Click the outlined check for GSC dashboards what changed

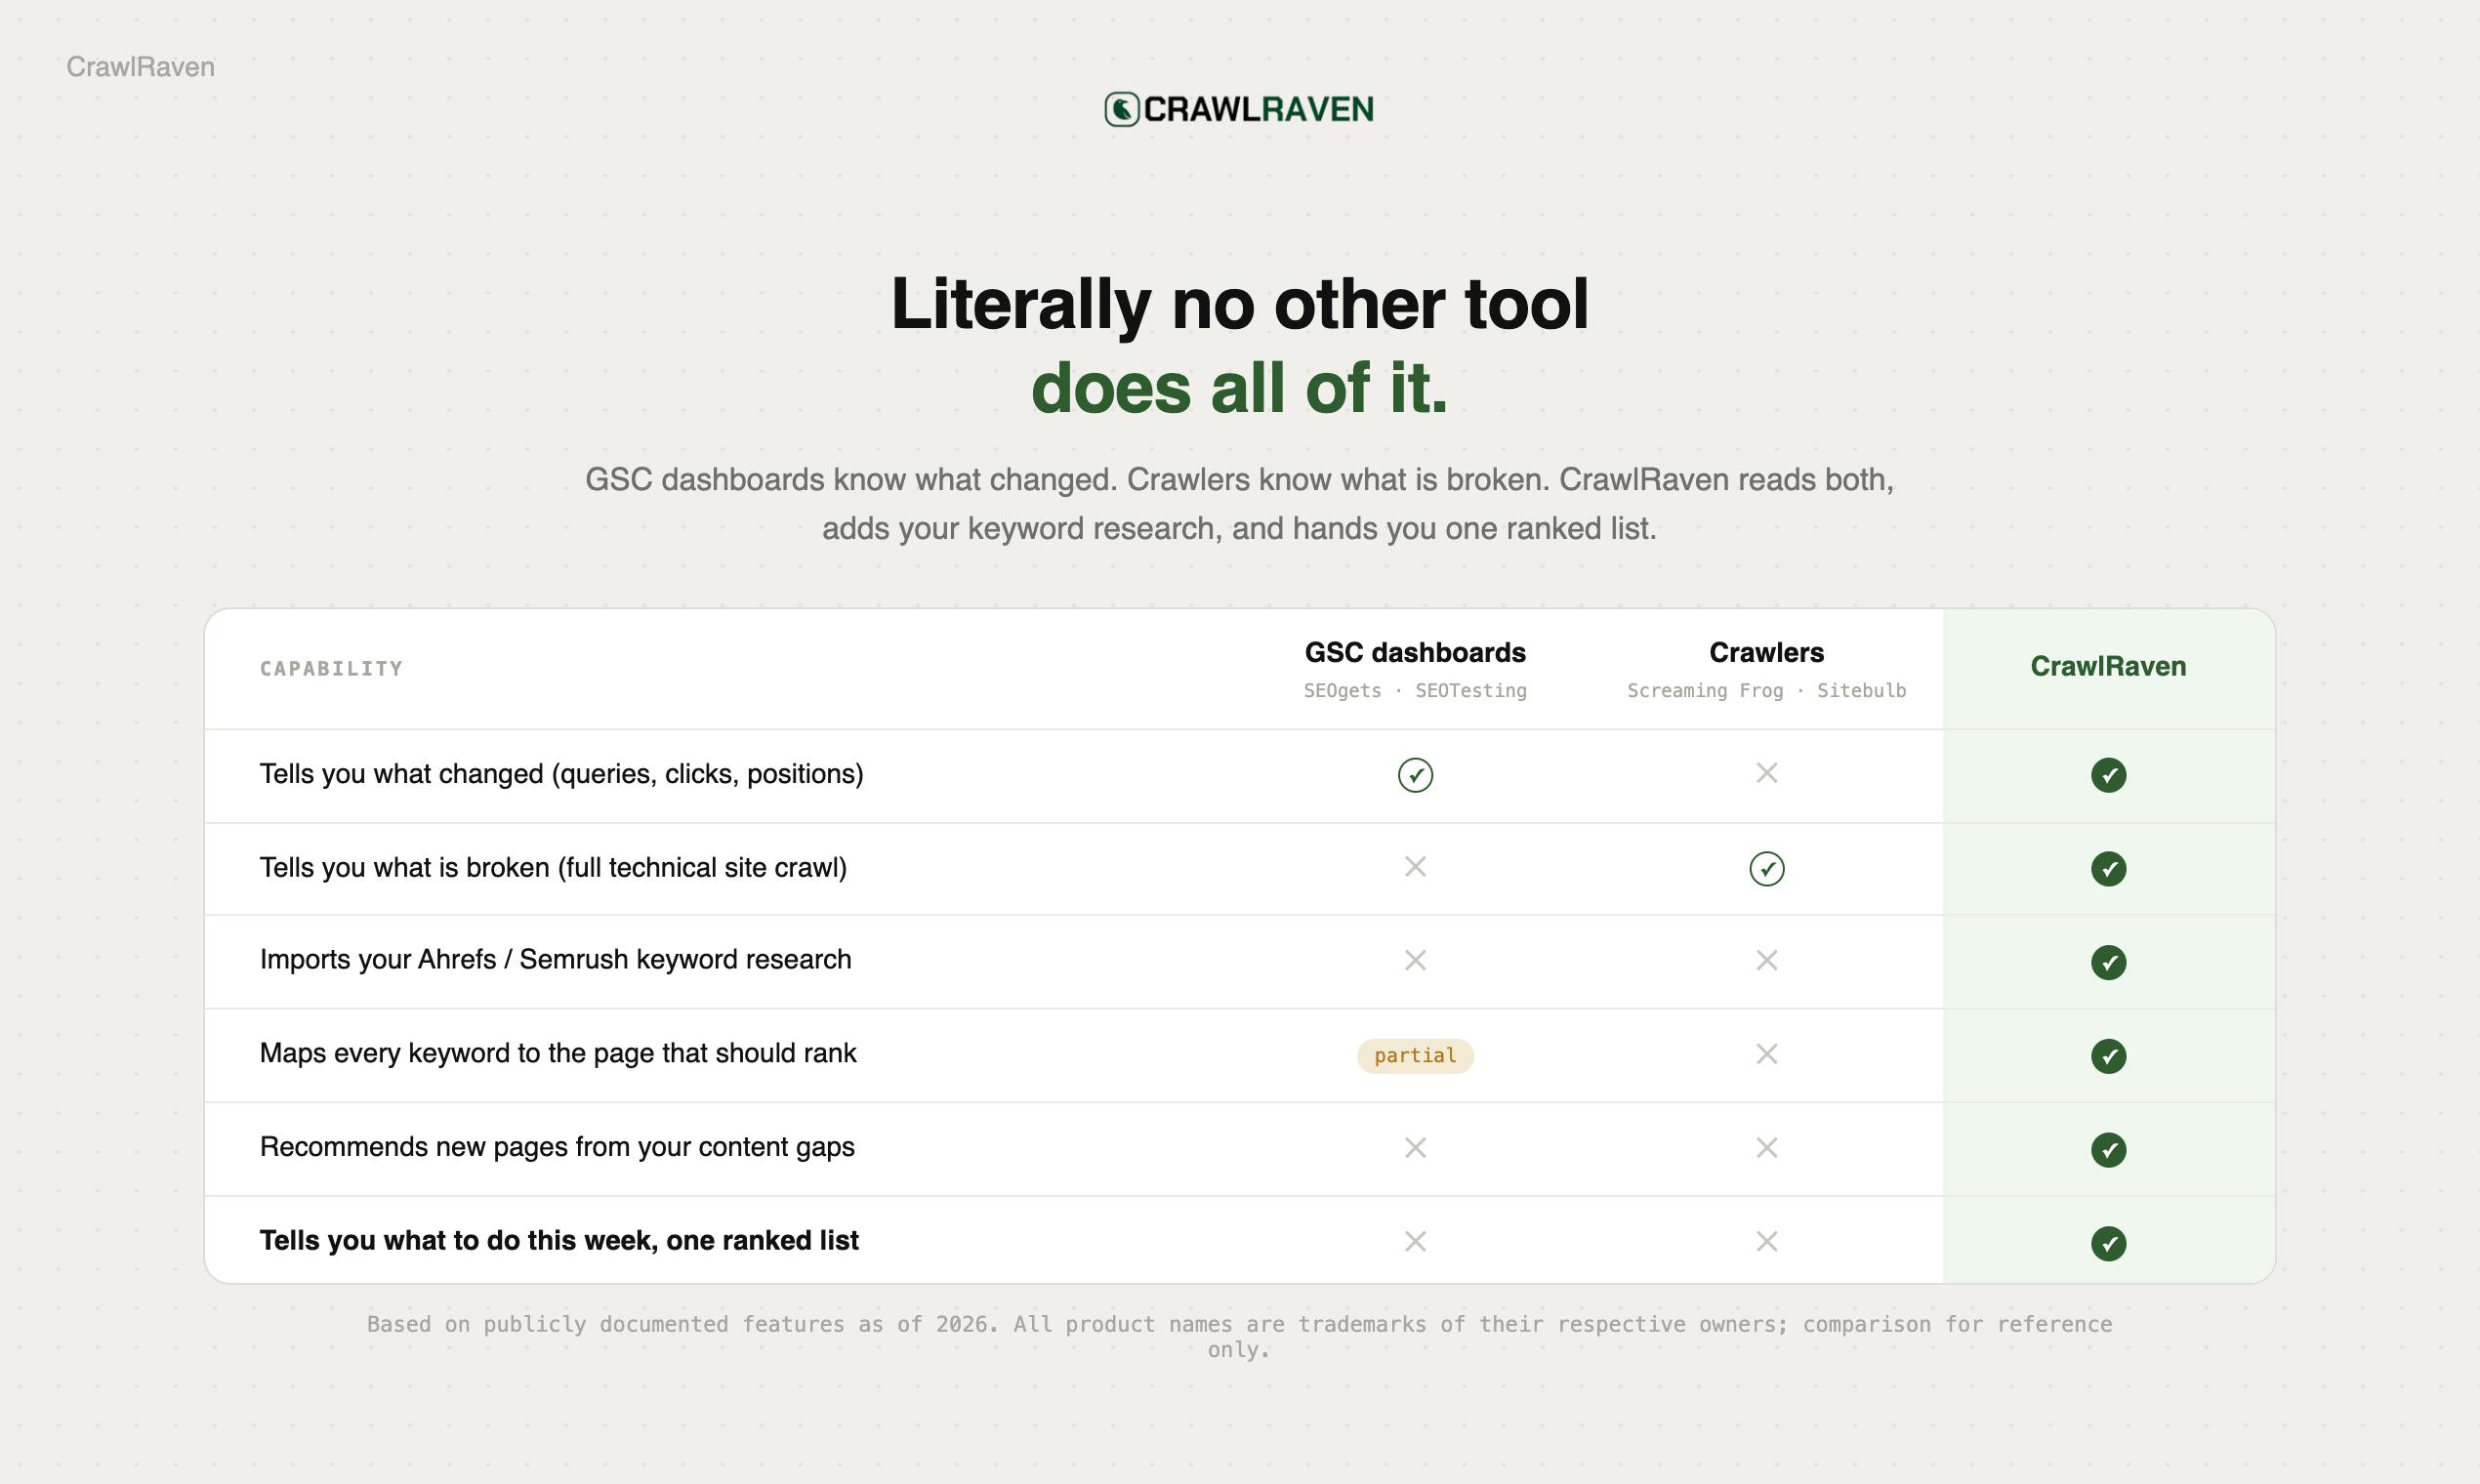(1415, 775)
